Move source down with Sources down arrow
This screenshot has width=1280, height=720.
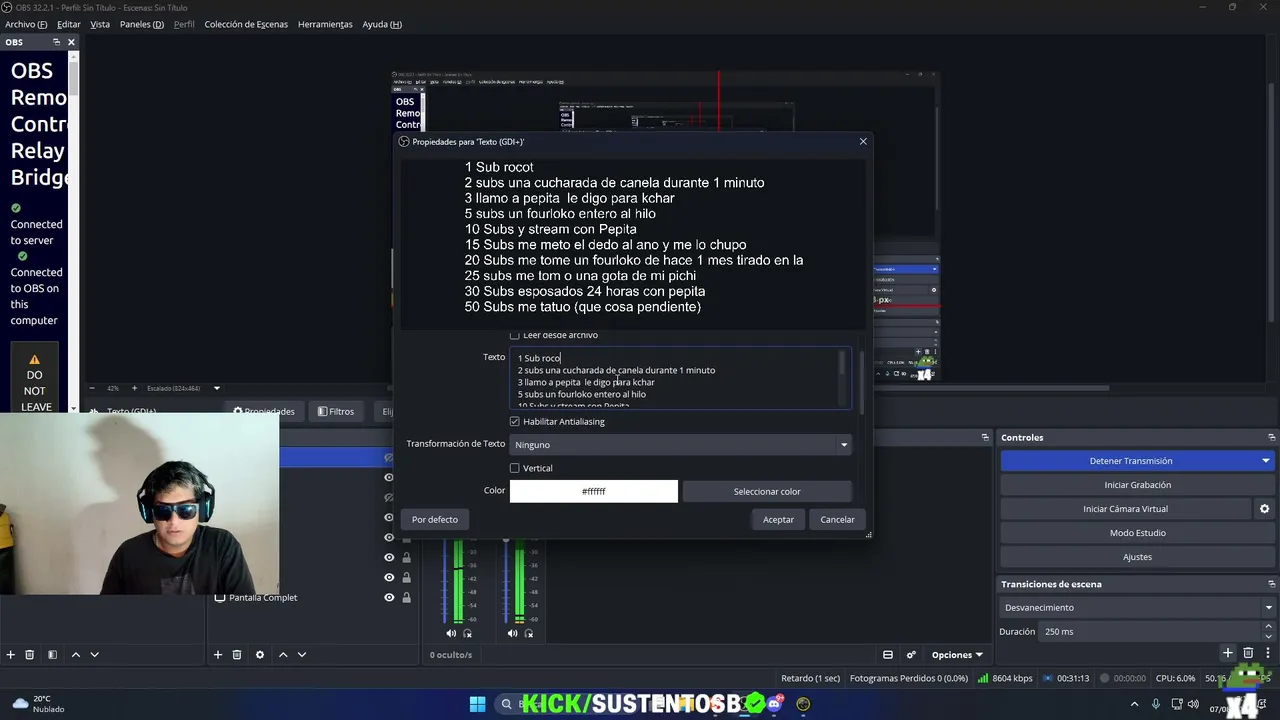coord(302,655)
